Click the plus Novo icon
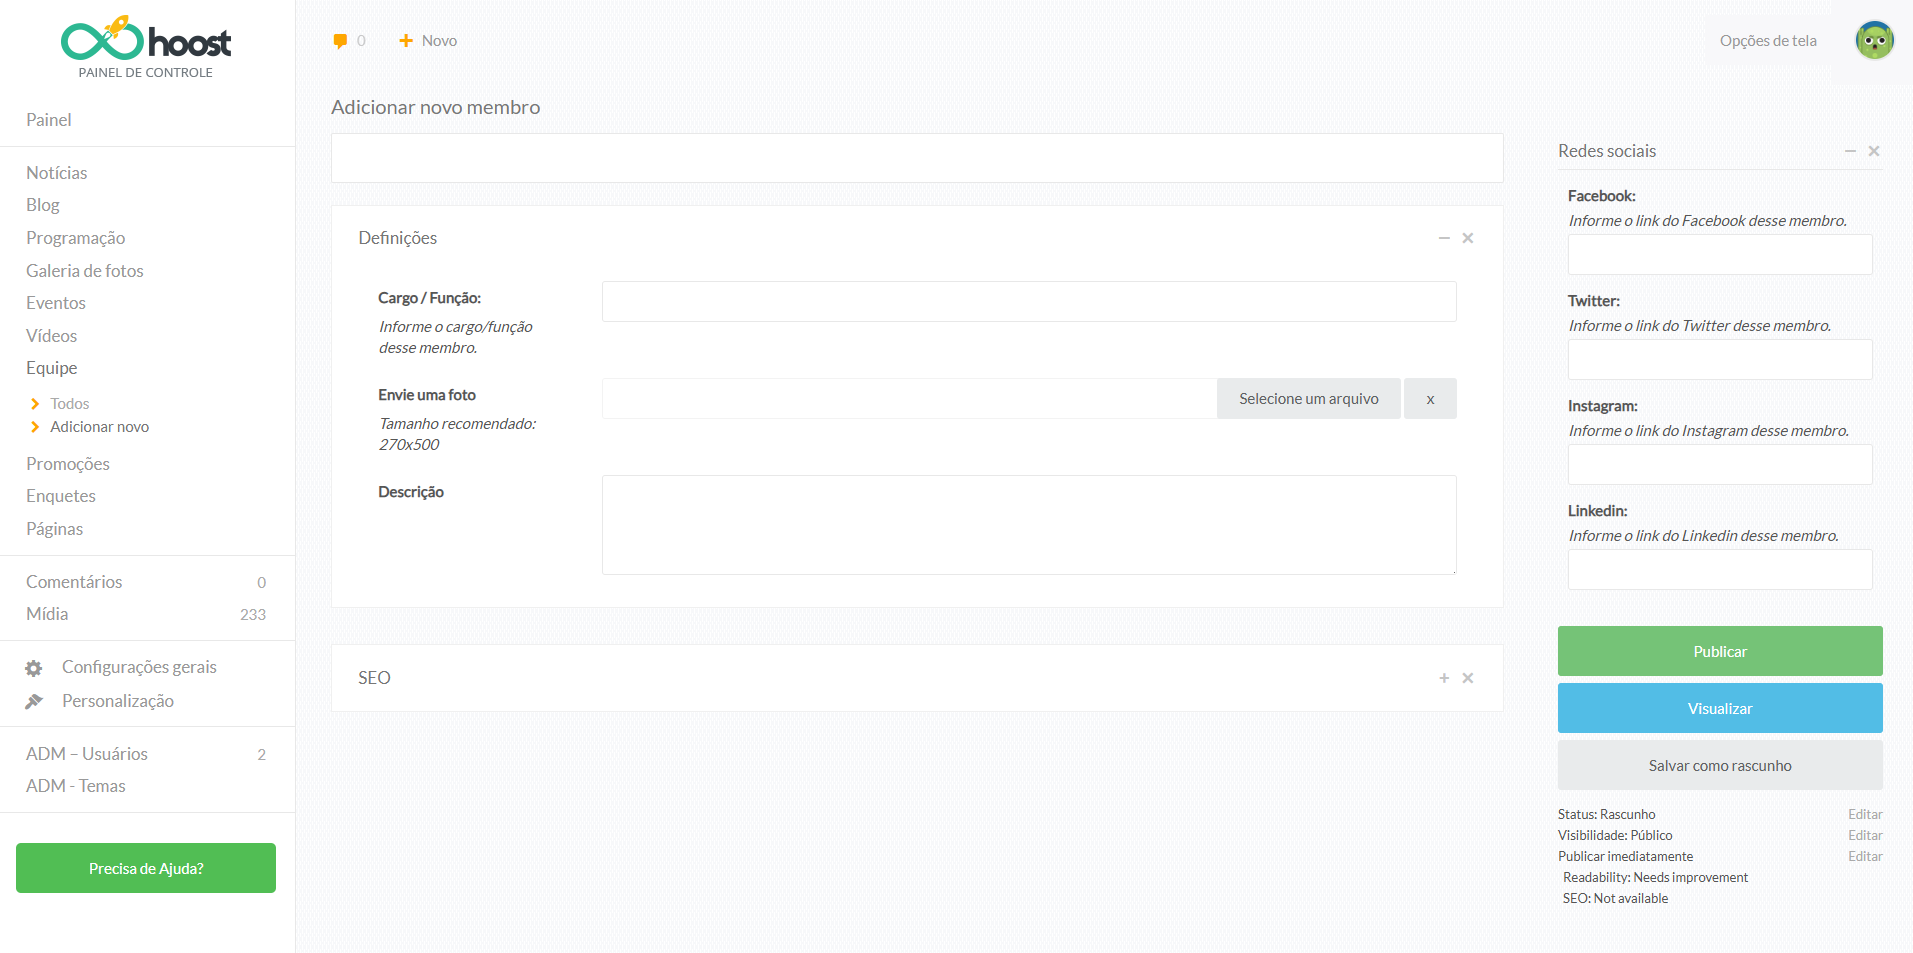This screenshot has height=953, width=1913. pos(406,41)
